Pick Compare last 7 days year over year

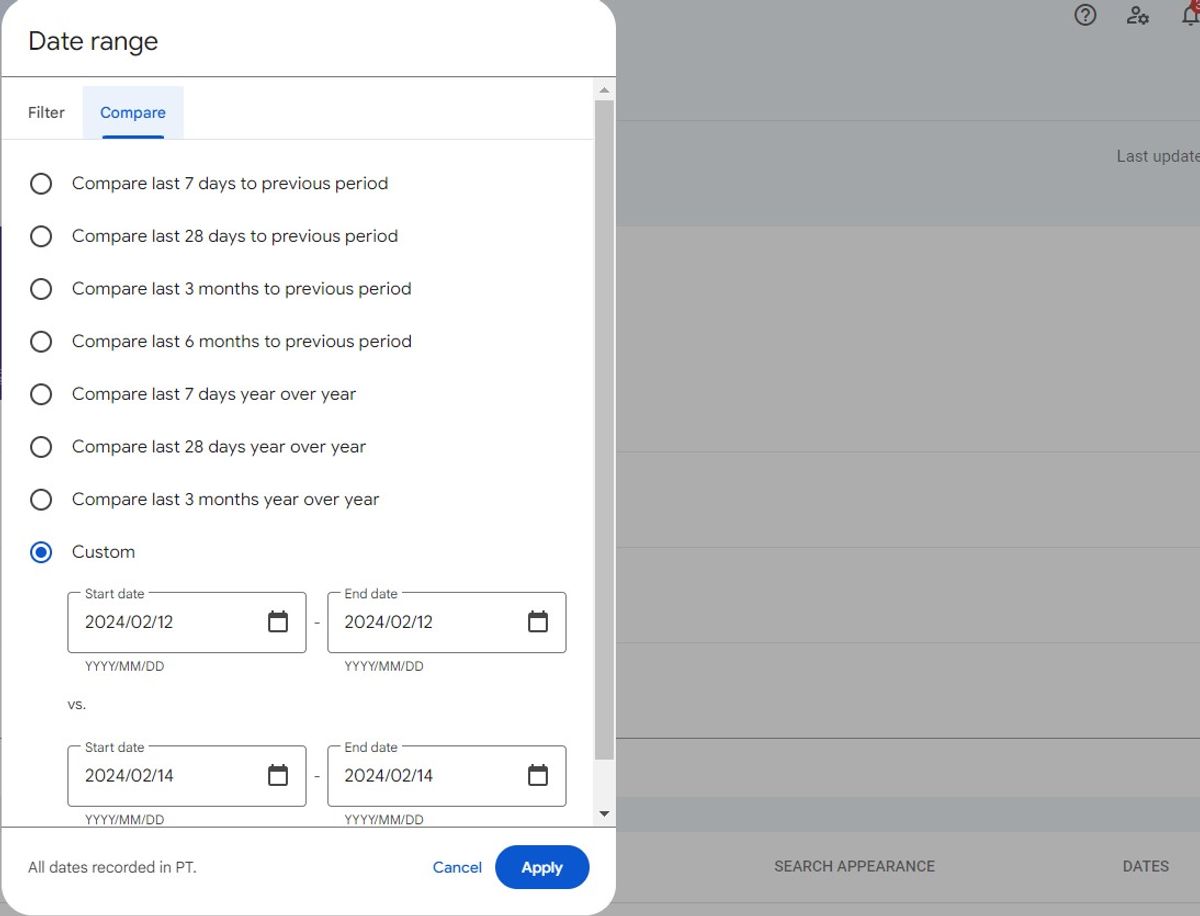coord(41,394)
